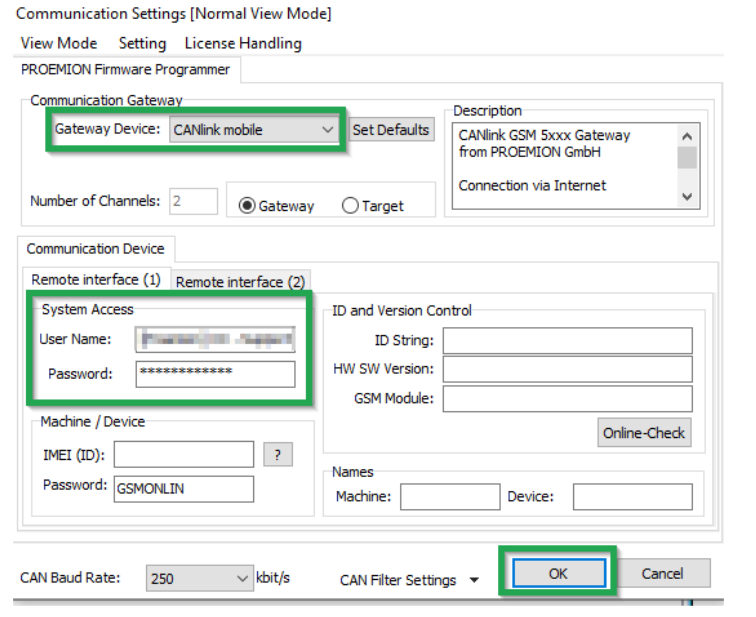
Task: Click into the IMEI (ID) input field
Action: coord(183,455)
